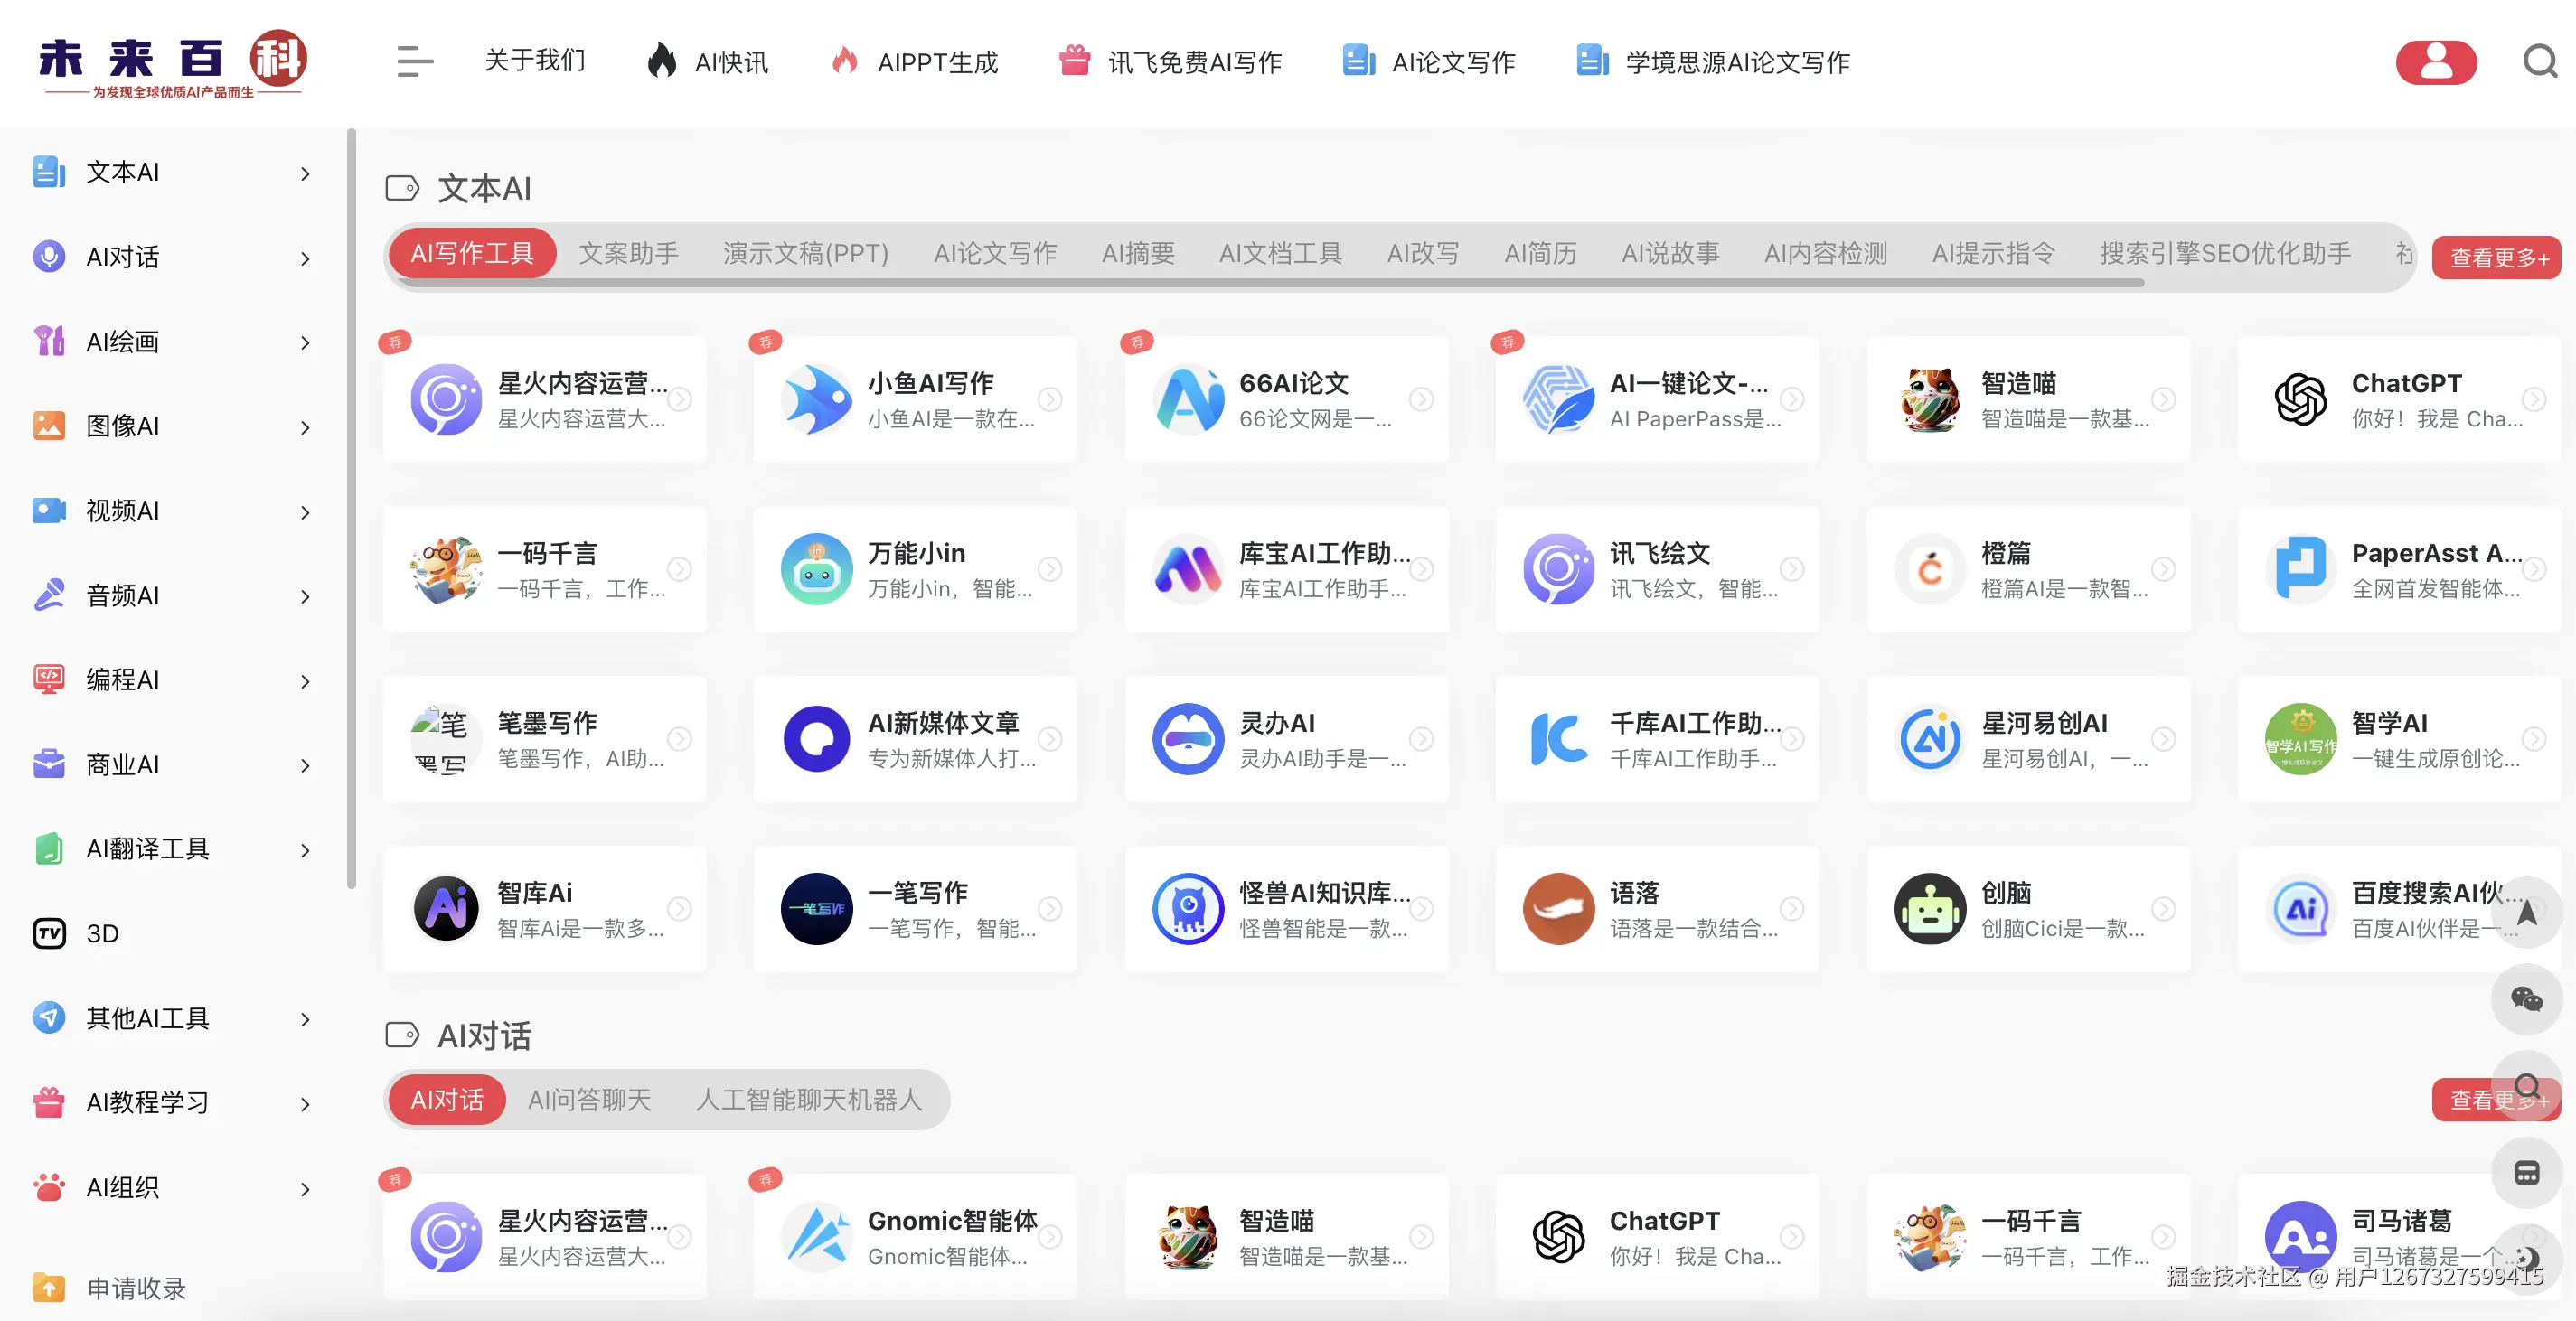Select the AI翻译工具 sidebar entry

[x=146, y=848]
